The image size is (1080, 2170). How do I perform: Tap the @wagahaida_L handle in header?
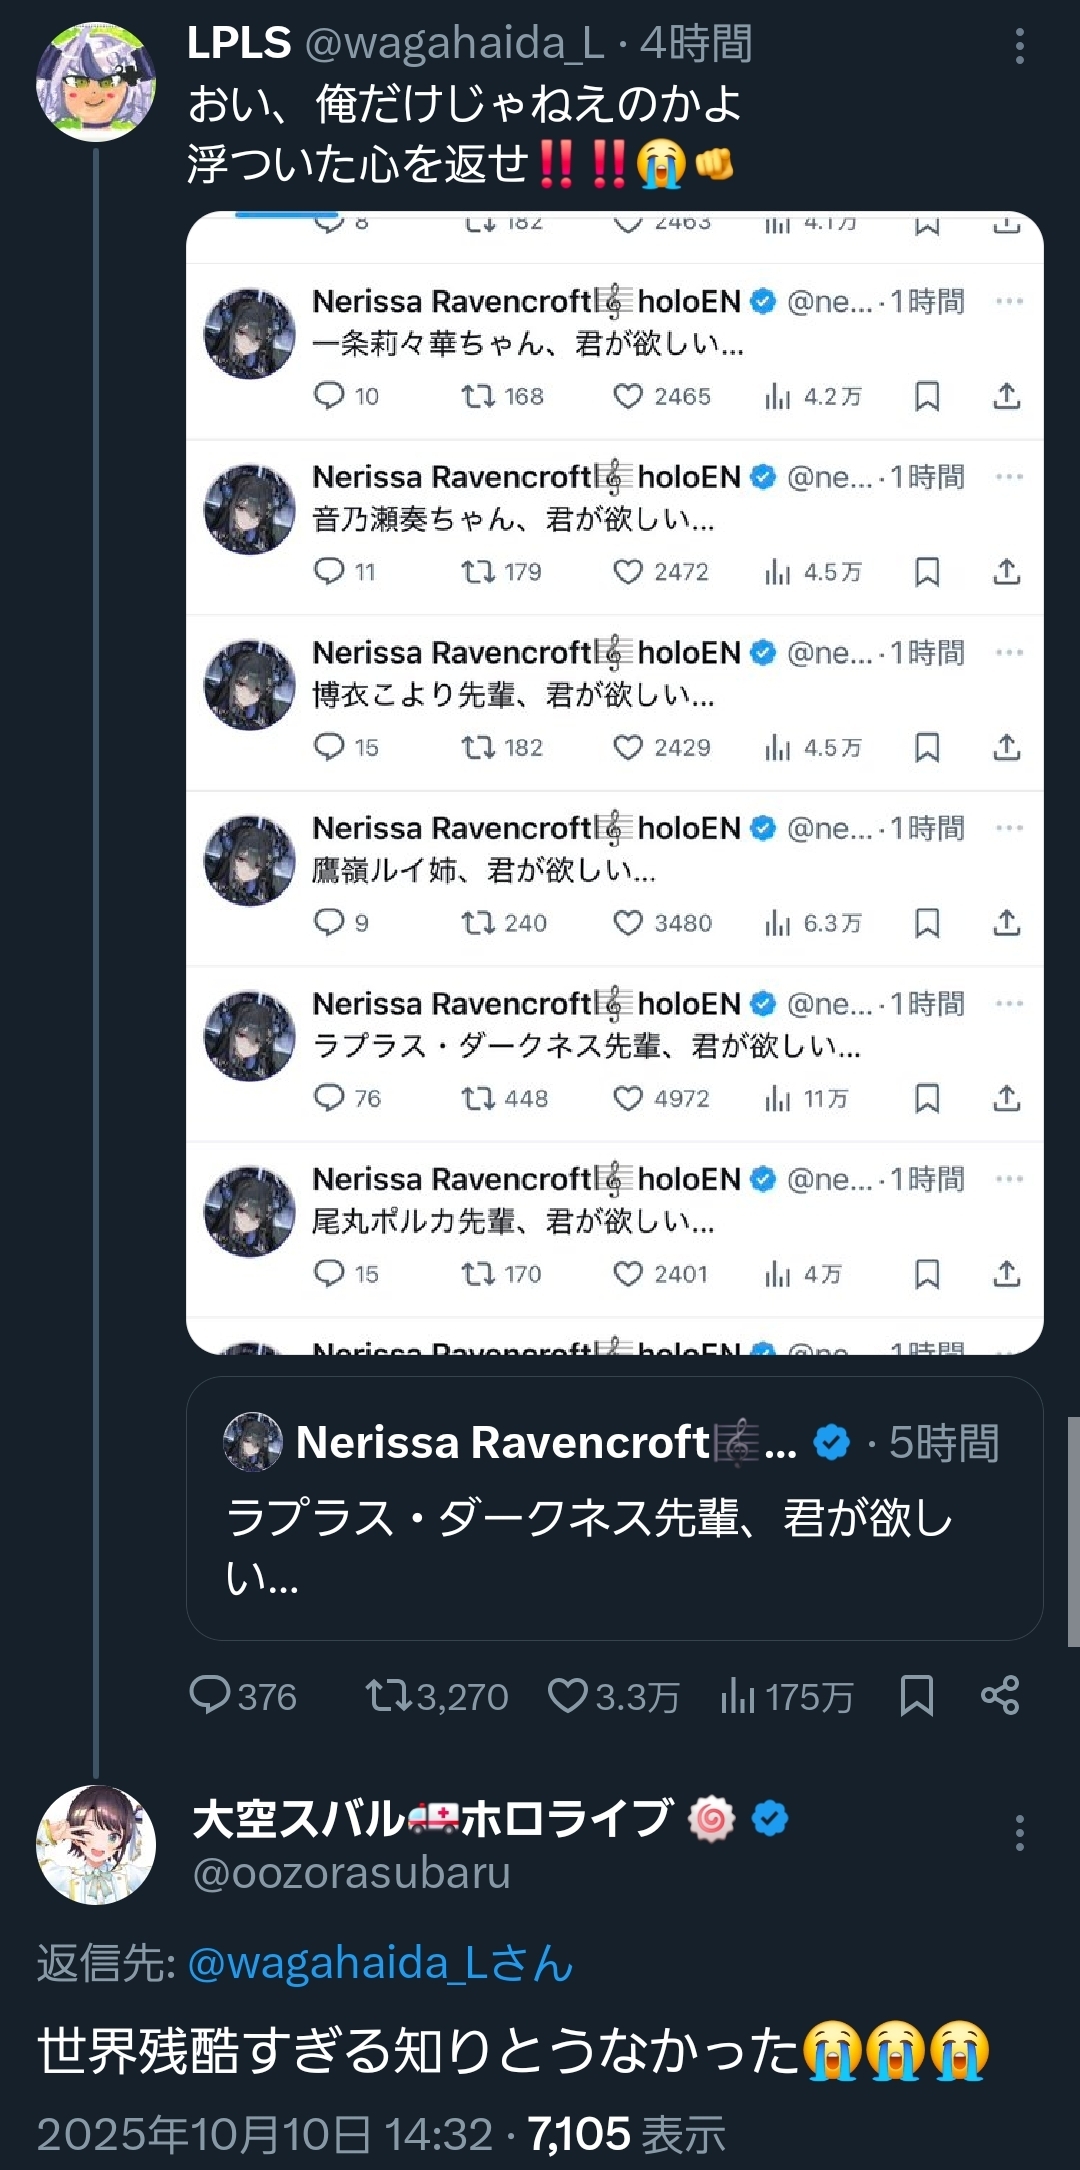[x=454, y=44]
